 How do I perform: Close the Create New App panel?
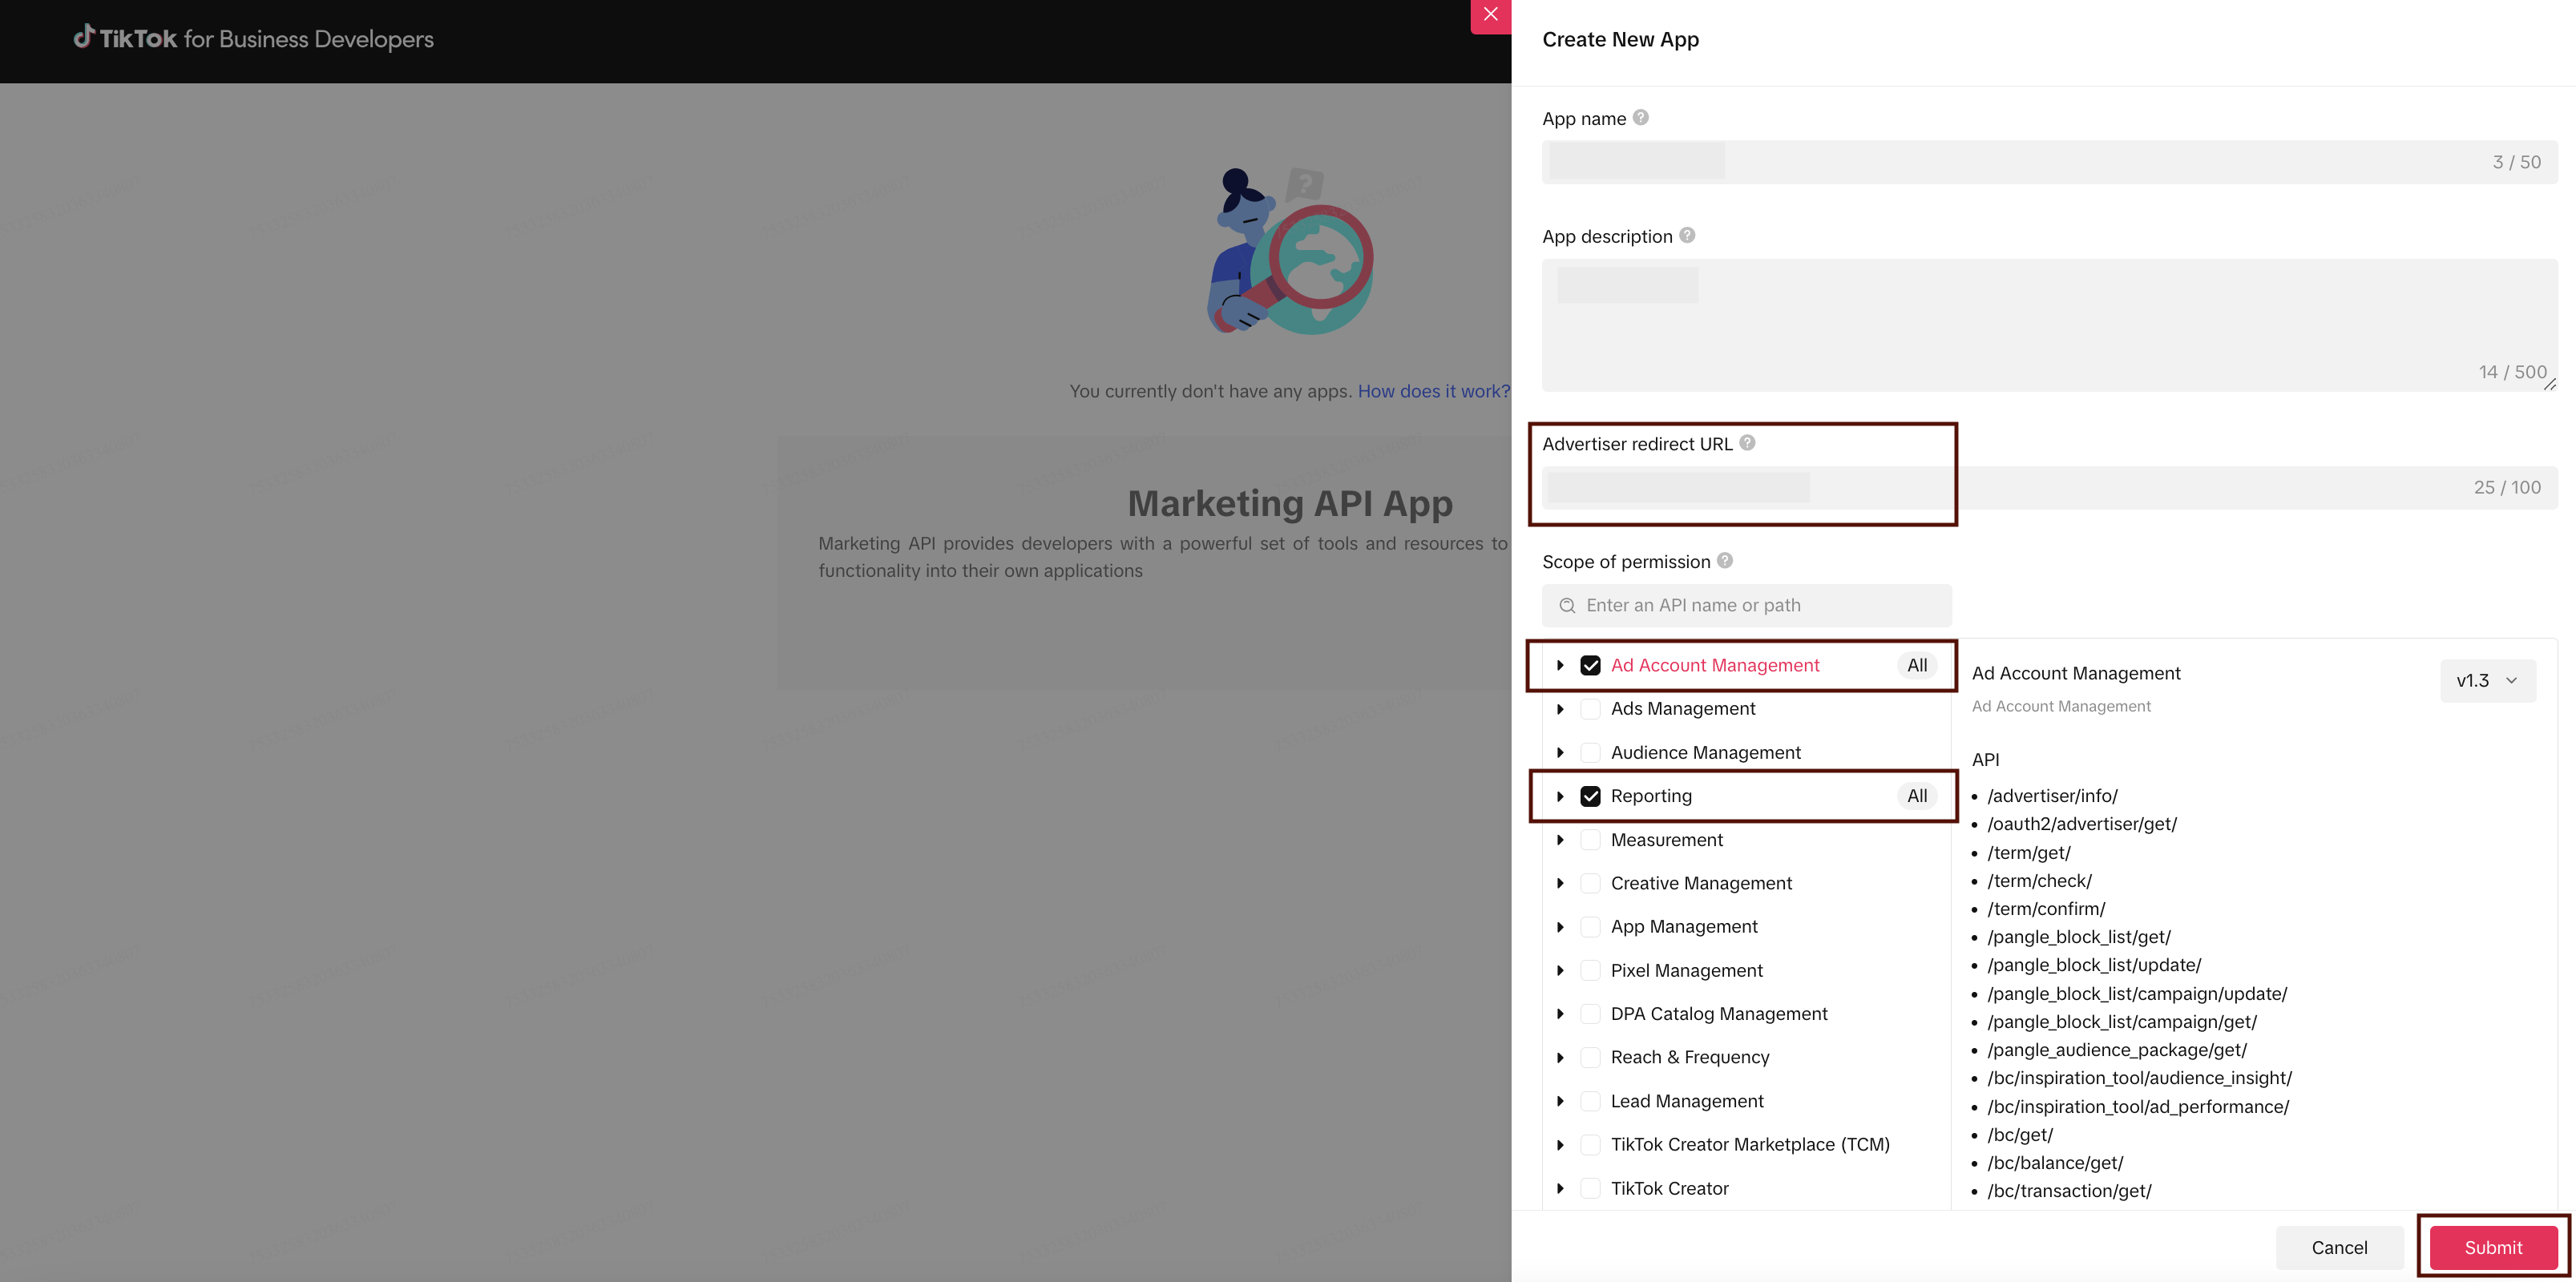(1490, 15)
